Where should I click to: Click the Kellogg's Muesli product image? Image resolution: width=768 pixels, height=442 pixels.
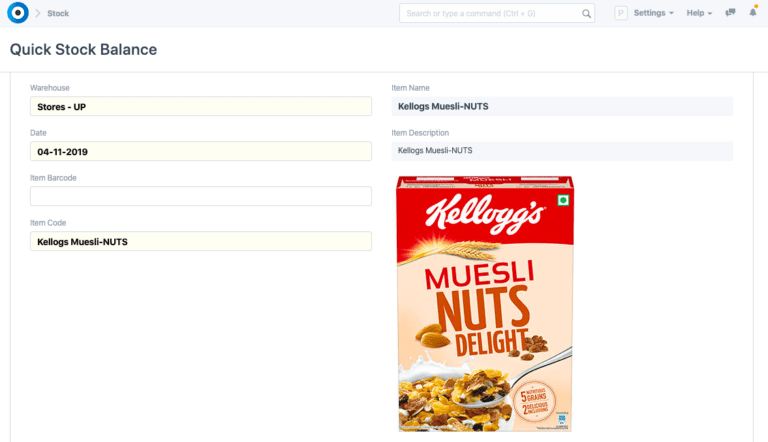coord(485,303)
